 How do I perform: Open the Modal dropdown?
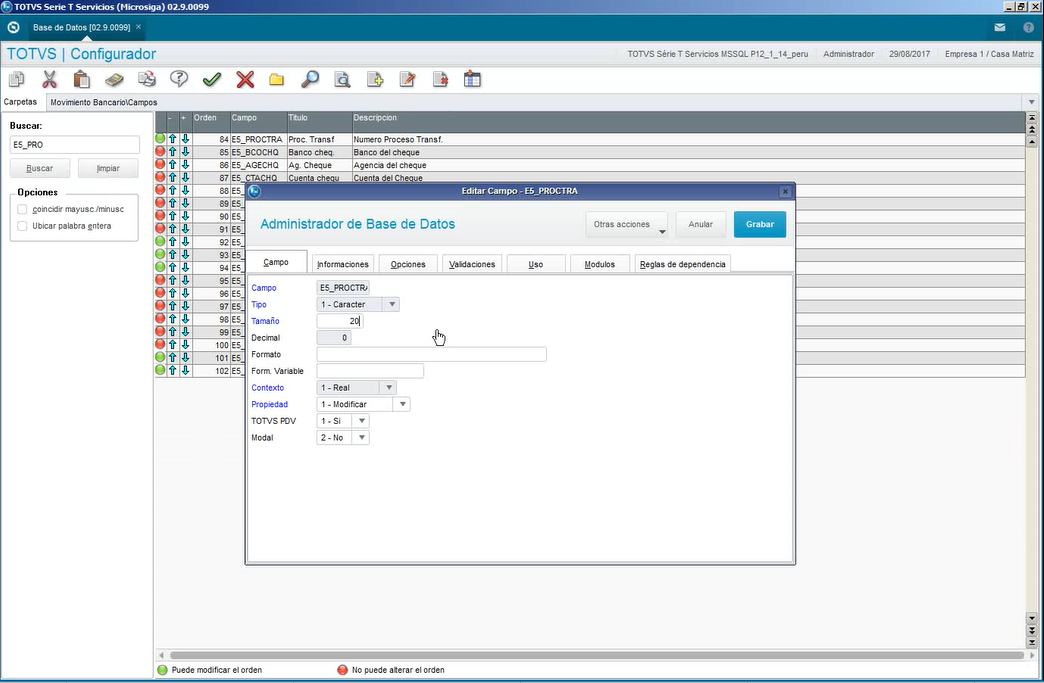pos(362,437)
